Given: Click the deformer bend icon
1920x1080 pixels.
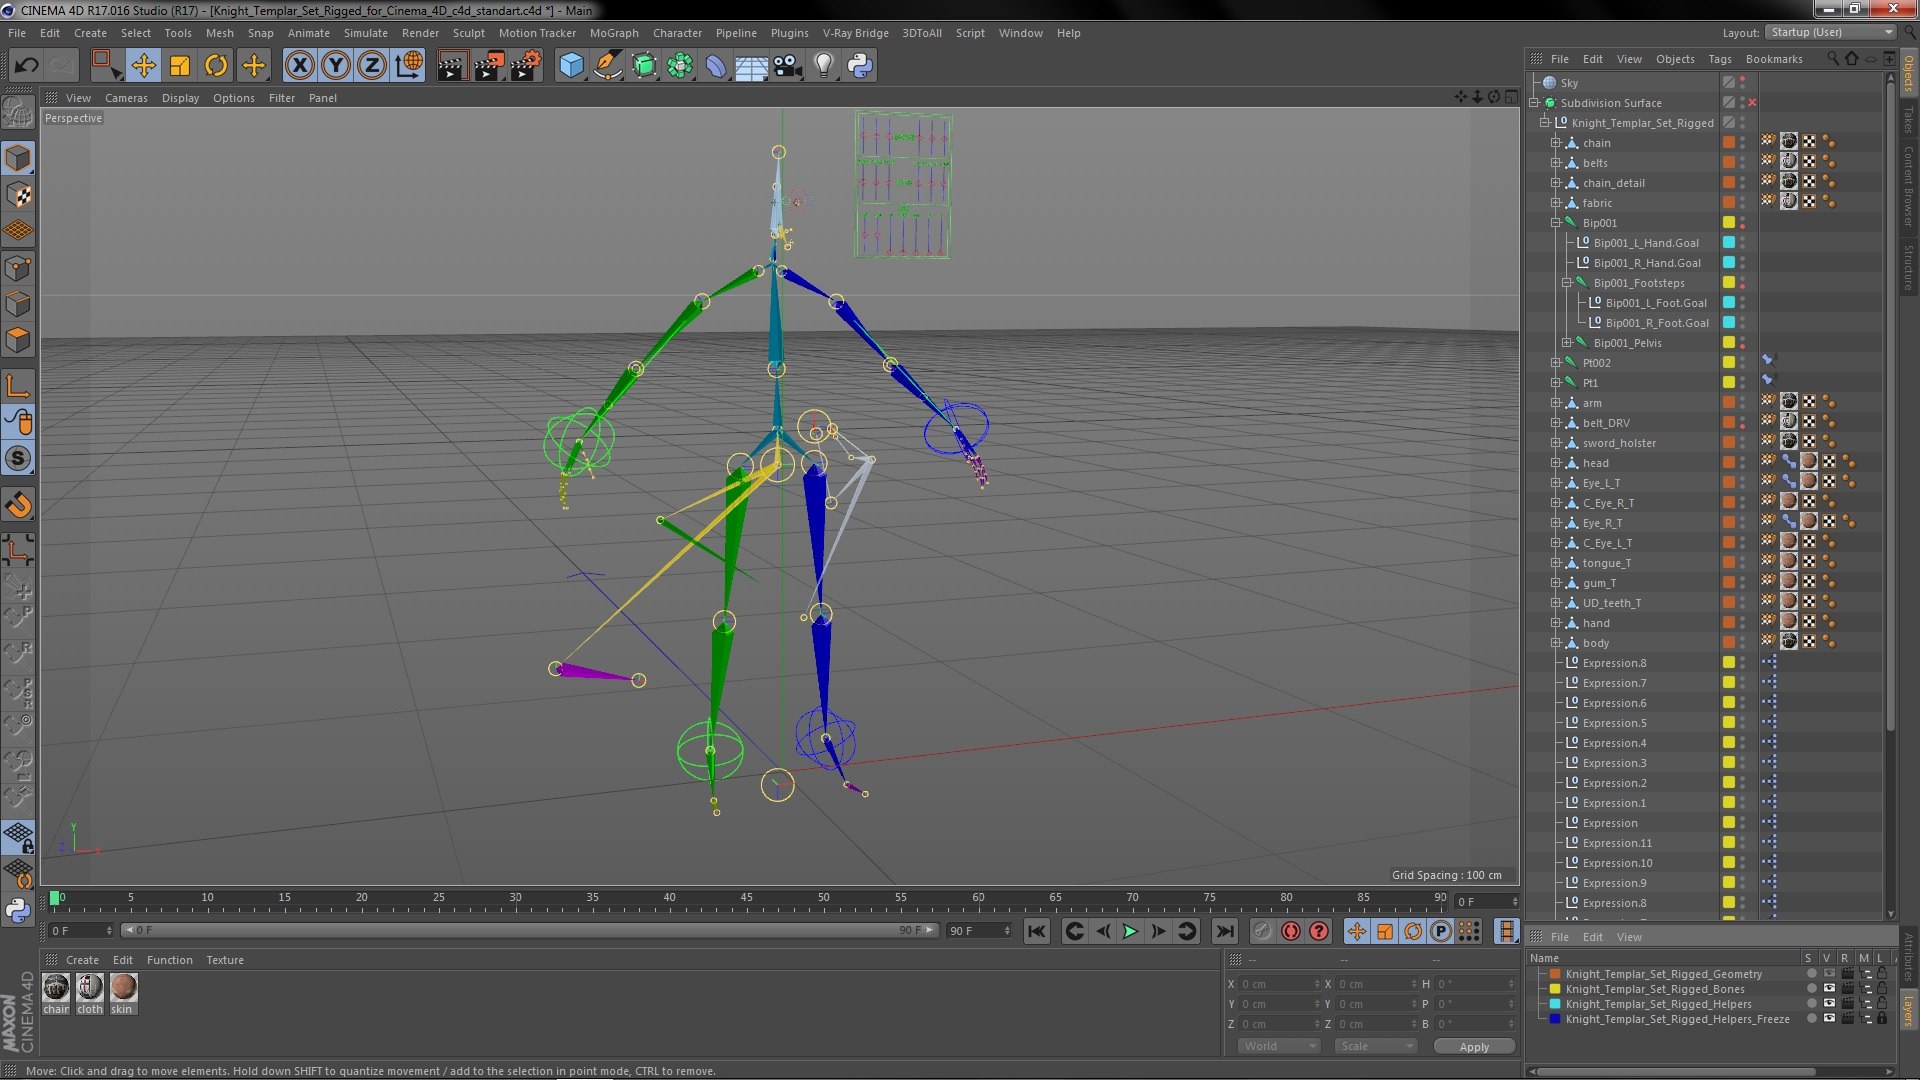Looking at the screenshot, I should click(716, 66).
